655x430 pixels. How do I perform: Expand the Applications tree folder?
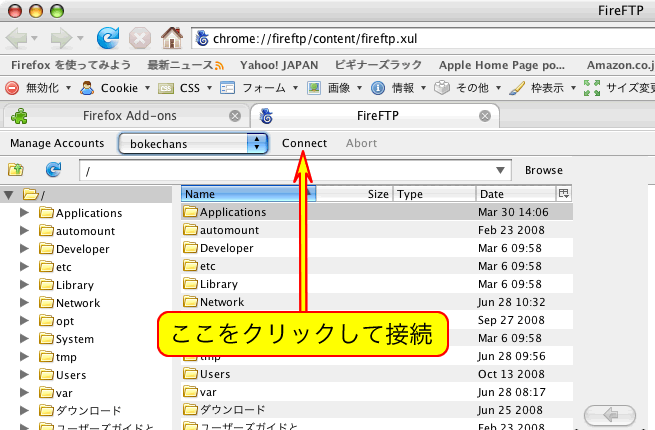click(24, 212)
